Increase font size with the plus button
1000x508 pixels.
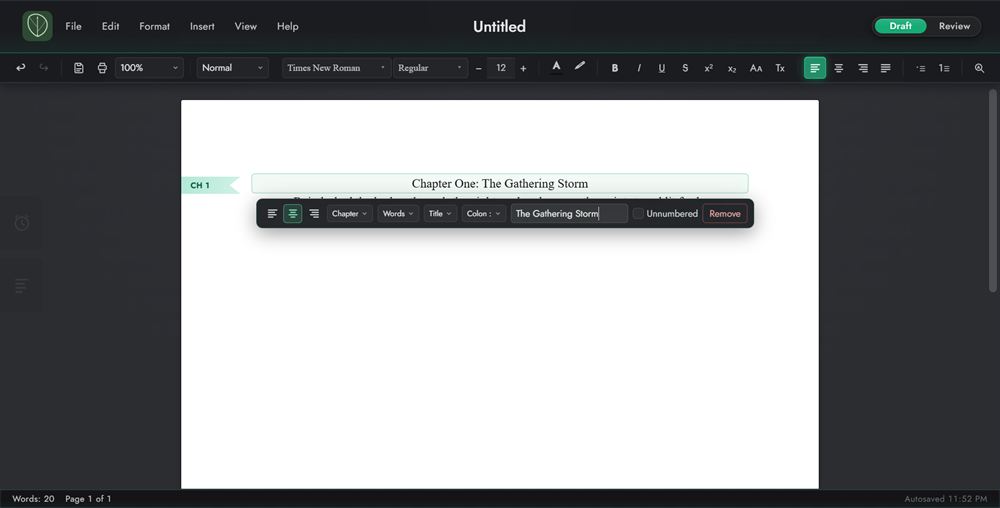tap(524, 68)
